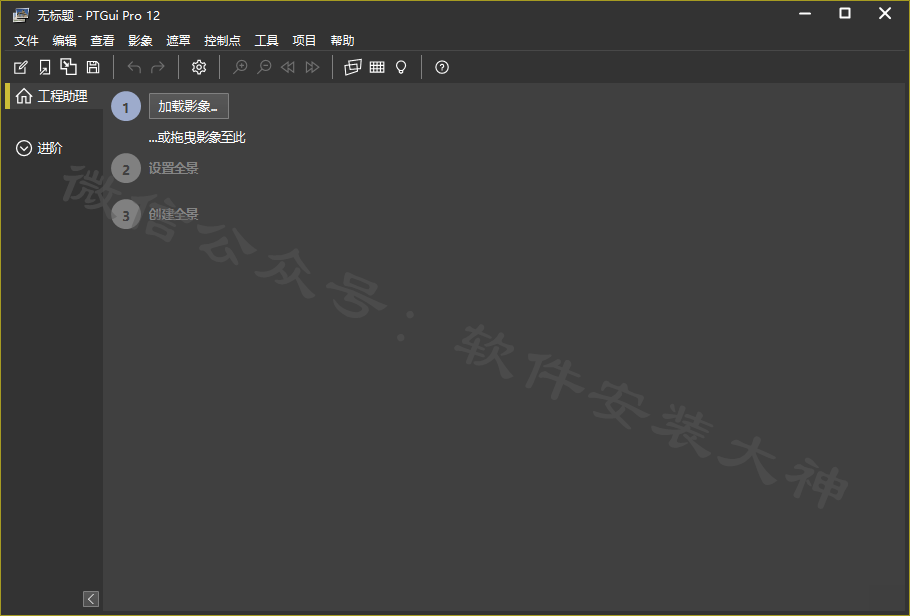910x616 pixels.
Task: Click the 创建全景 step label
Action: [174, 214]
